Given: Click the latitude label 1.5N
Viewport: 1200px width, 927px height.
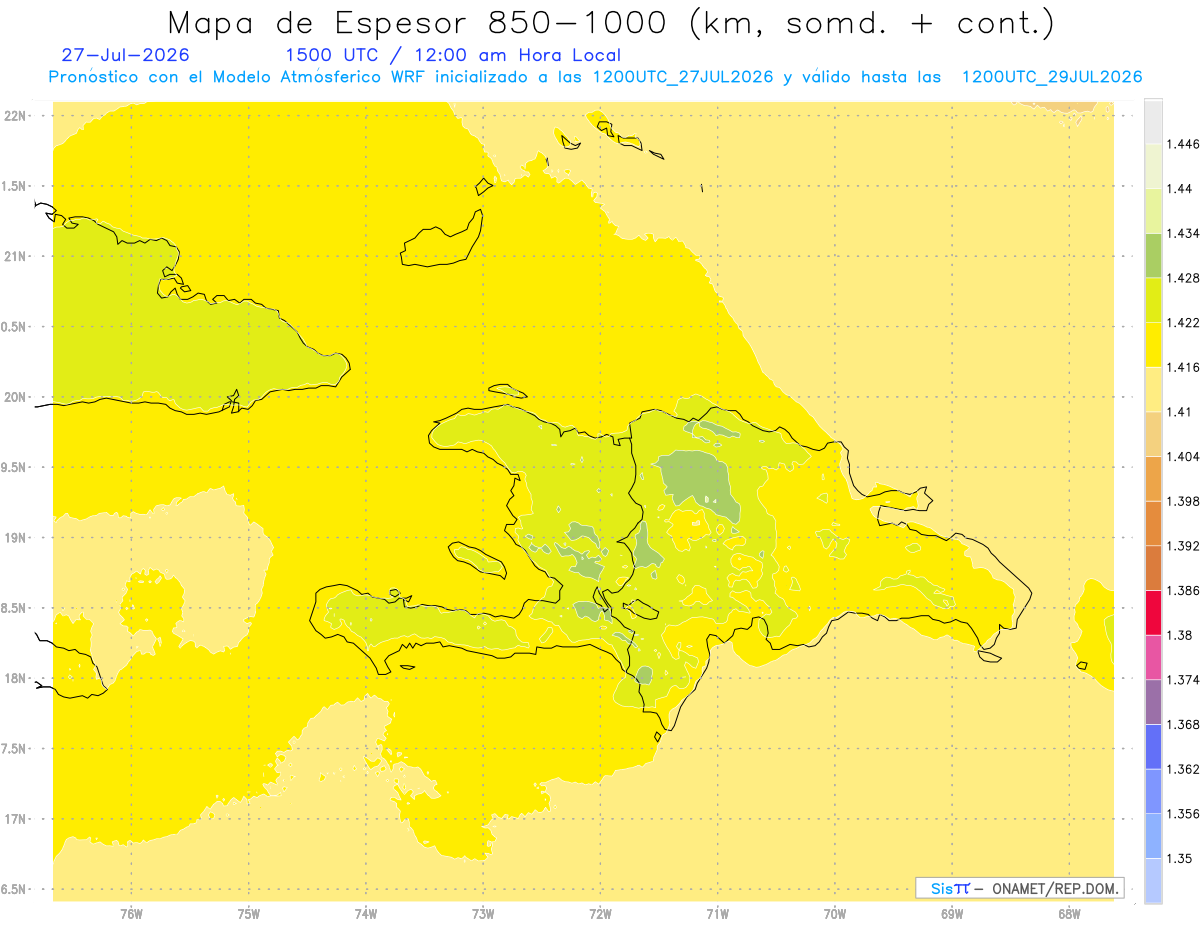Looking at the screenshot, I should click(x=16, y=186).
